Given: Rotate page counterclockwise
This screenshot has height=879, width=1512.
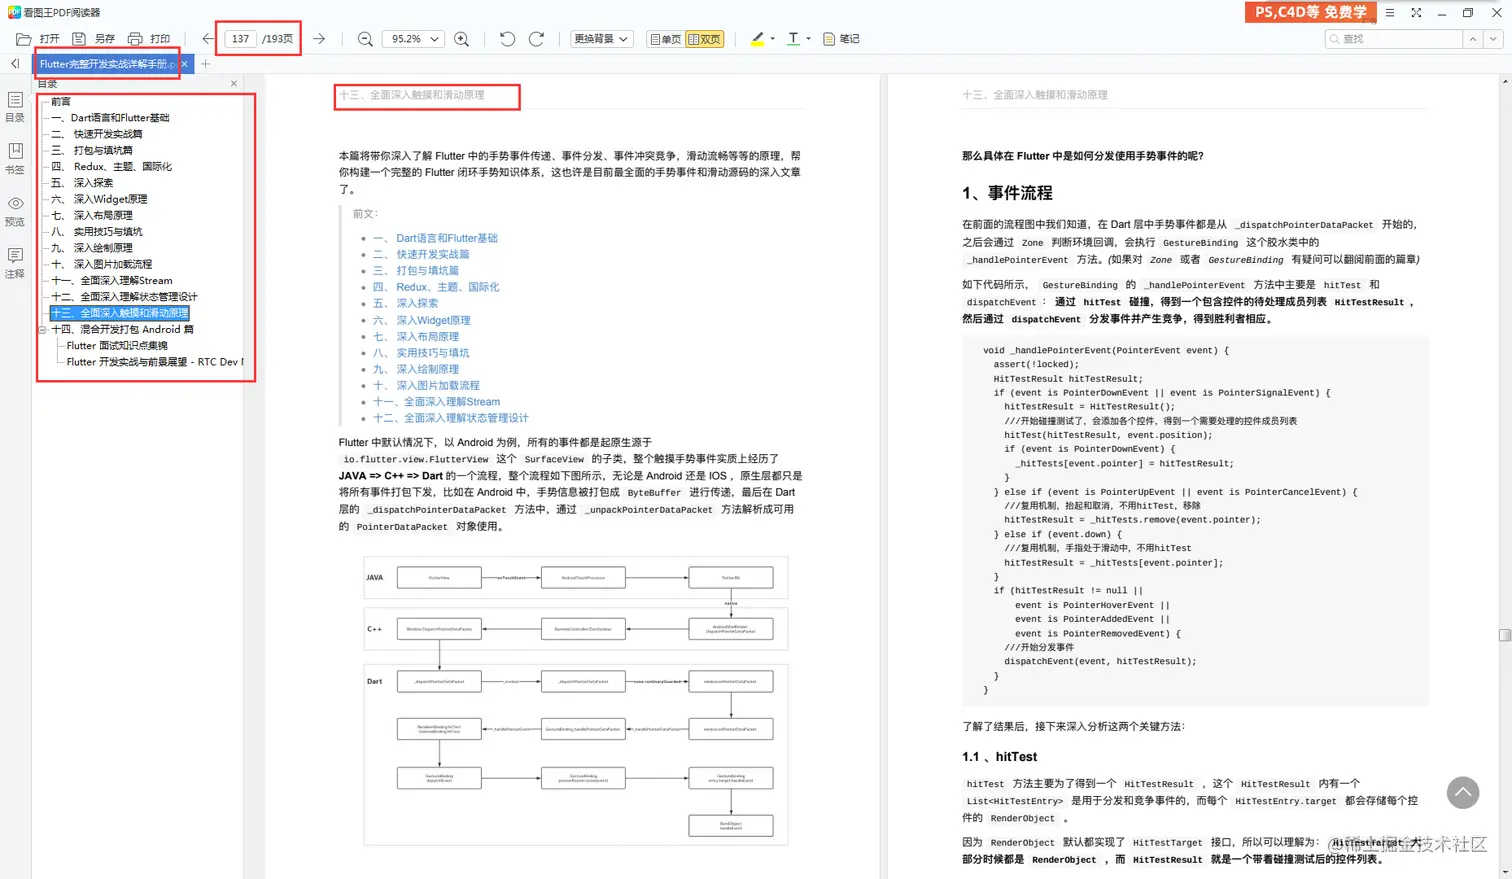Looking at the screenshot, I should [x=507, y=39].
